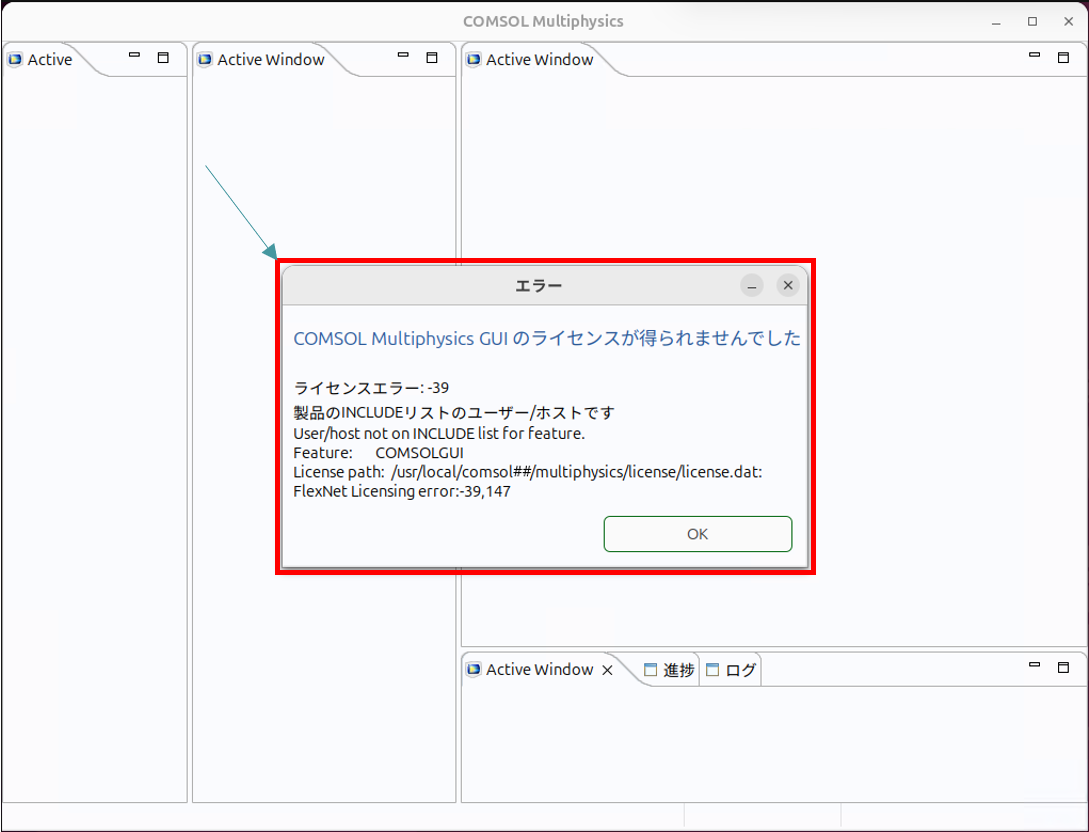Maximize the upper-right Active Window panel
This screenshot has width=1089, height=832.
click(1064, 58)
